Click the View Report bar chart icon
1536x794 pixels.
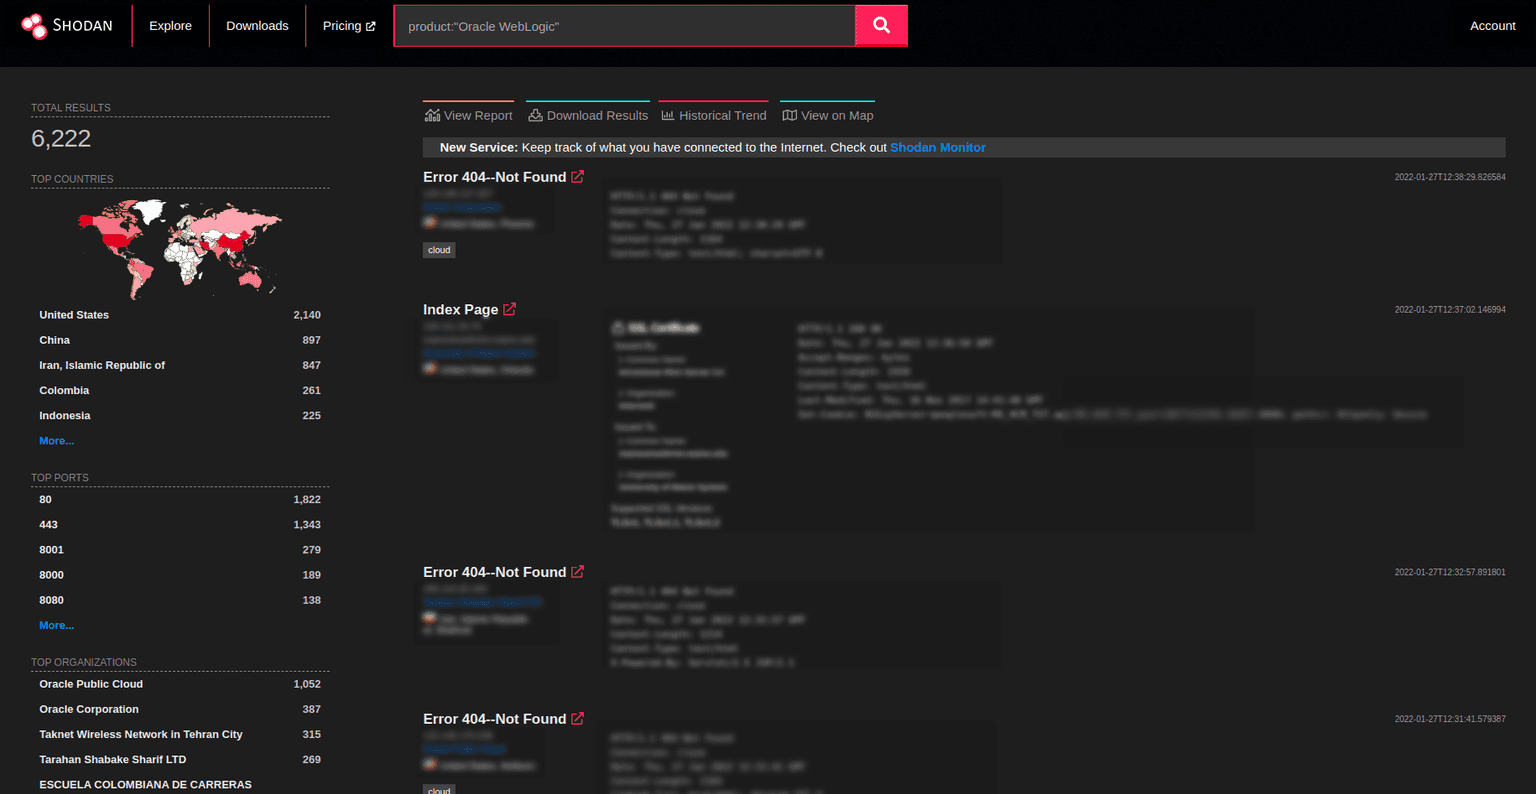coord(431,115)
